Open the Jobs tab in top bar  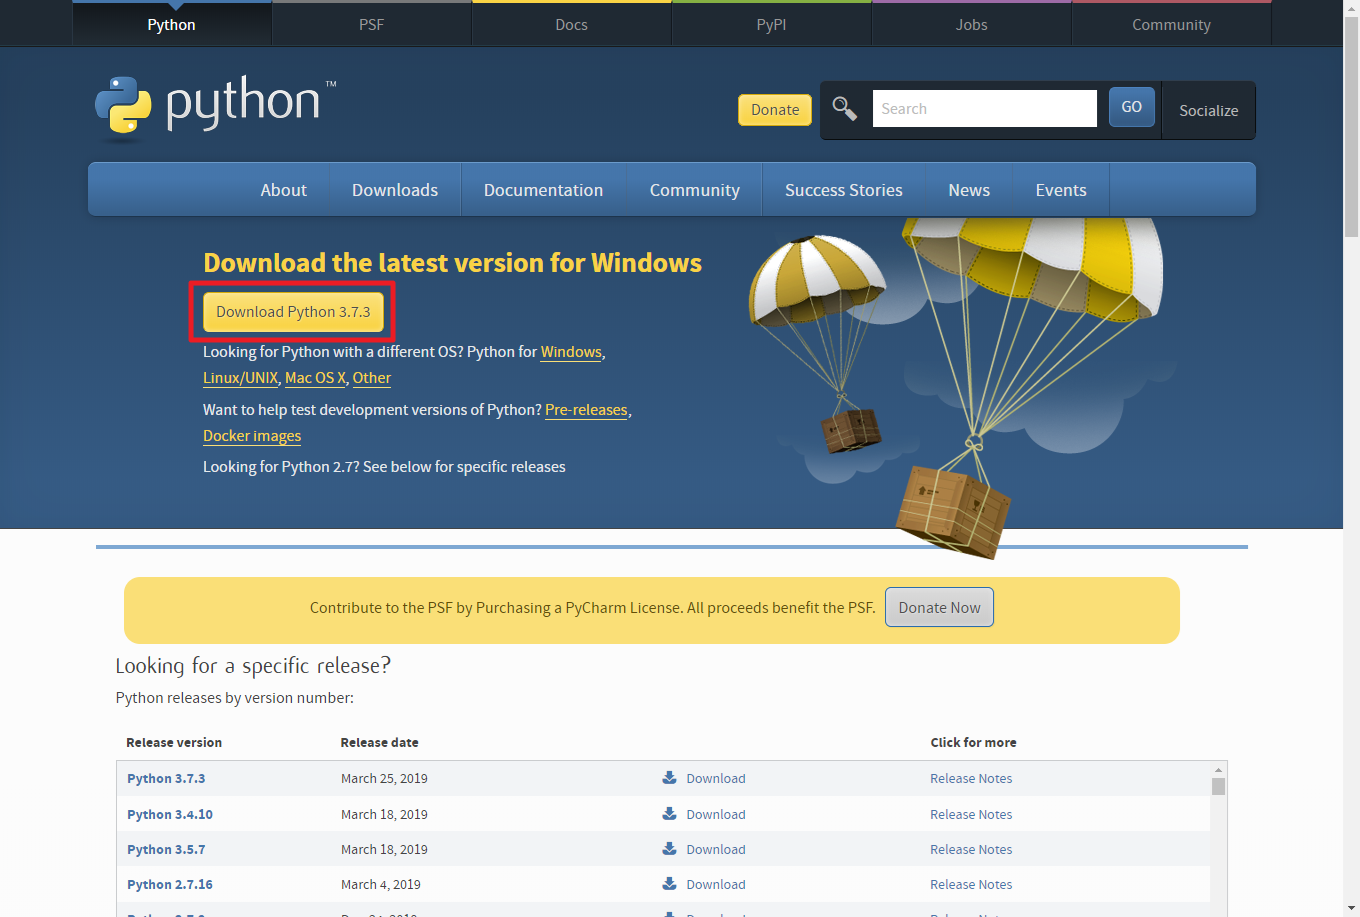pos(972,24)
